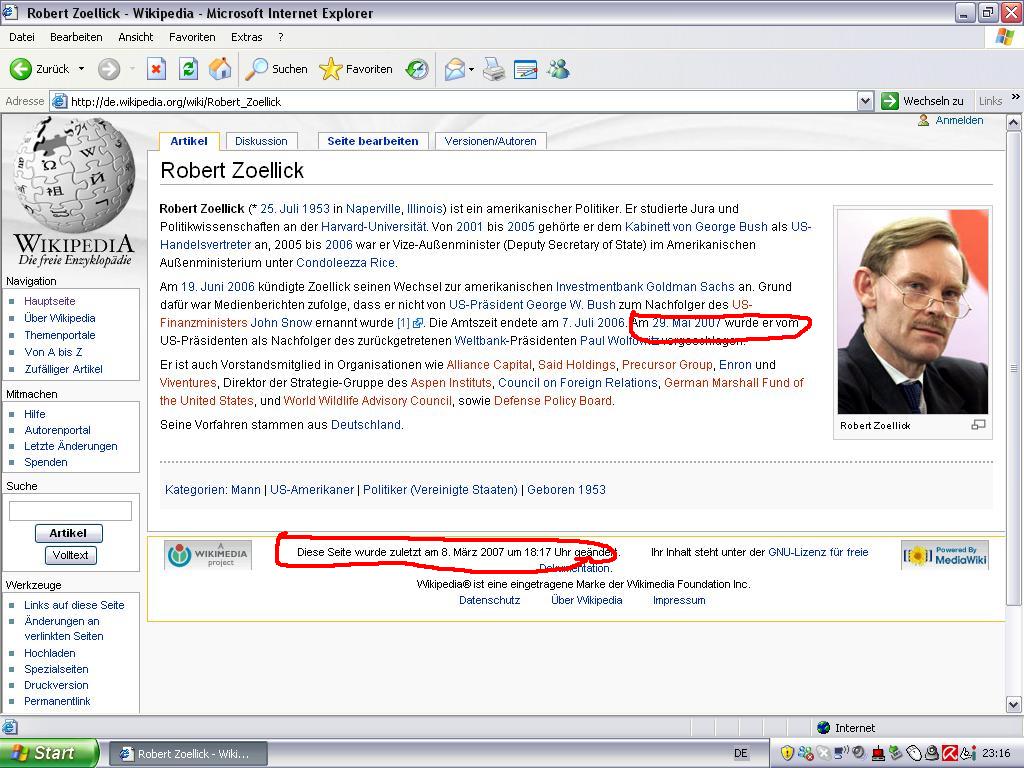
Task: Click the Zurück back arrow icon
Action: pyautogui.click(x=21, y=69)
